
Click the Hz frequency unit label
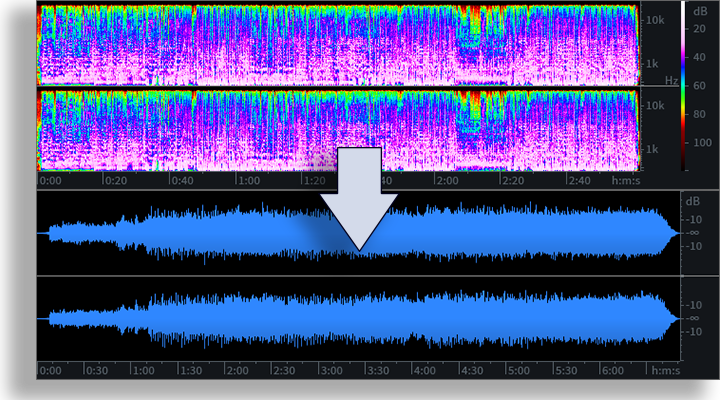tap(671, 80)
